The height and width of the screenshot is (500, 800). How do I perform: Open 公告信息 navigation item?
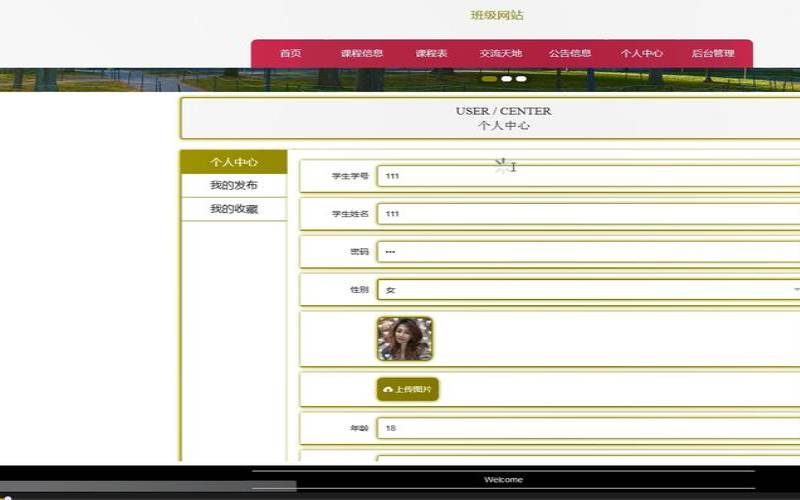570,53
